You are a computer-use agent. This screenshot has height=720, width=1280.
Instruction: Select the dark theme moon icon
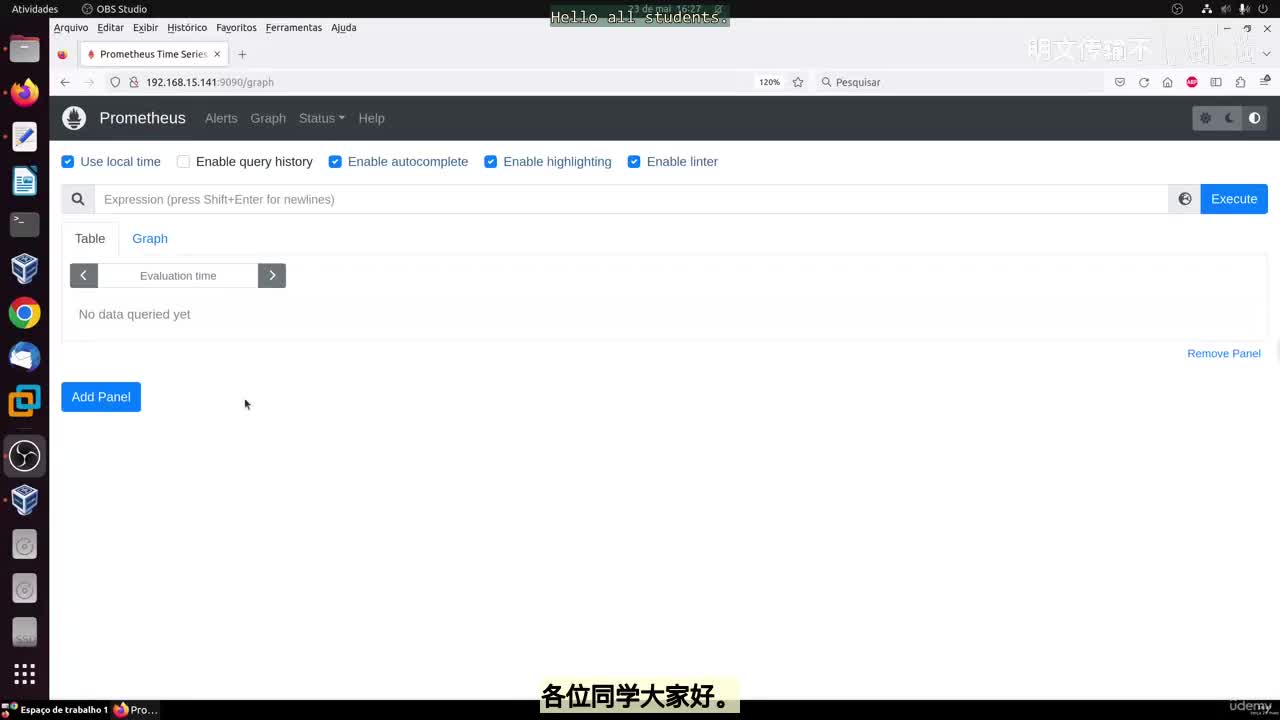click(x=1230, y=118)
